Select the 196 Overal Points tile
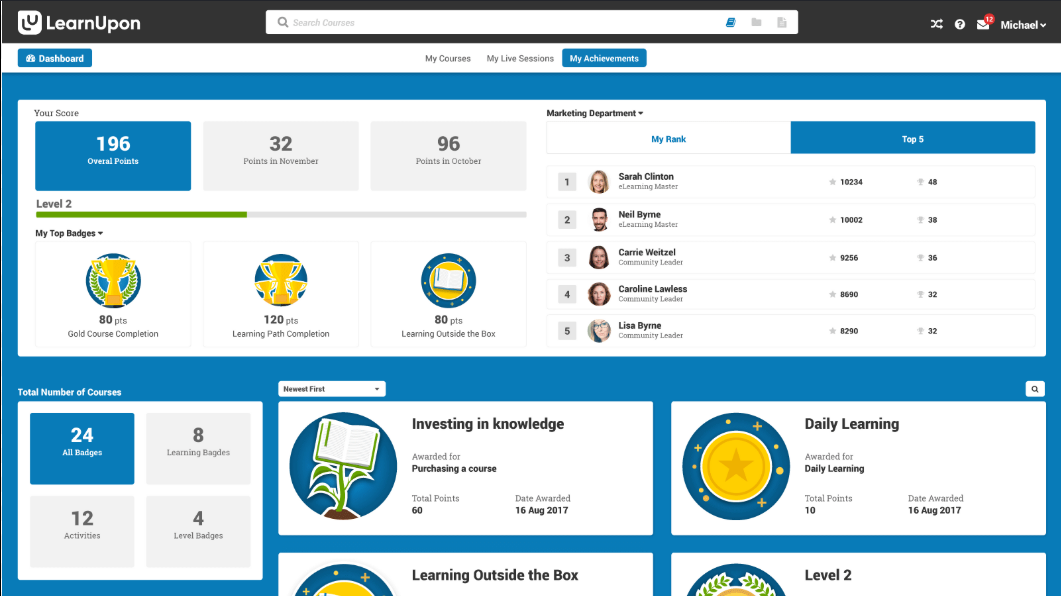This screenshot has height=596, width=1061. (113, 156)
